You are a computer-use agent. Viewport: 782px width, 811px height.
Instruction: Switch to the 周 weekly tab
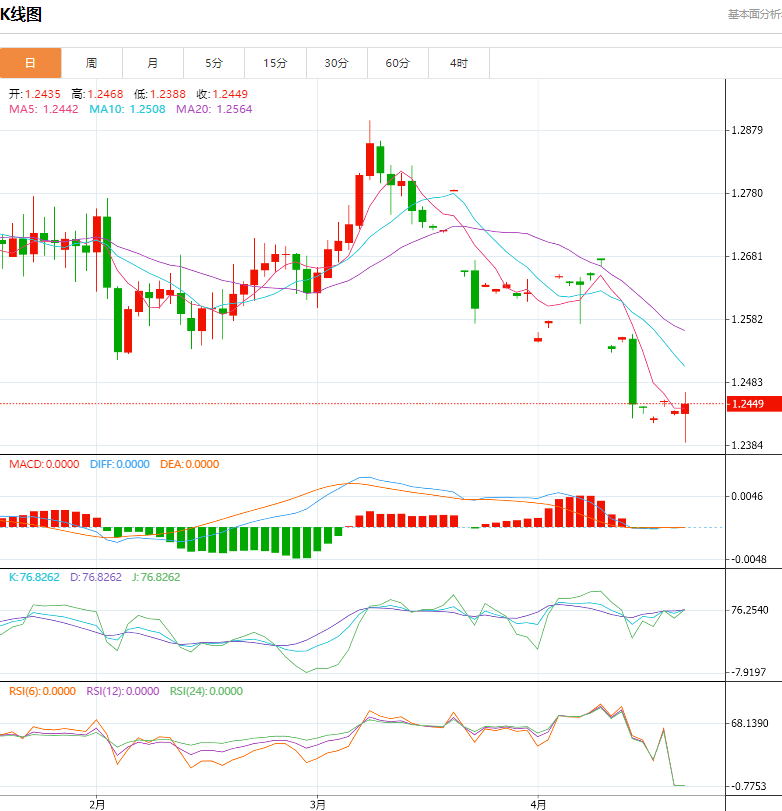tap(92, 63)
